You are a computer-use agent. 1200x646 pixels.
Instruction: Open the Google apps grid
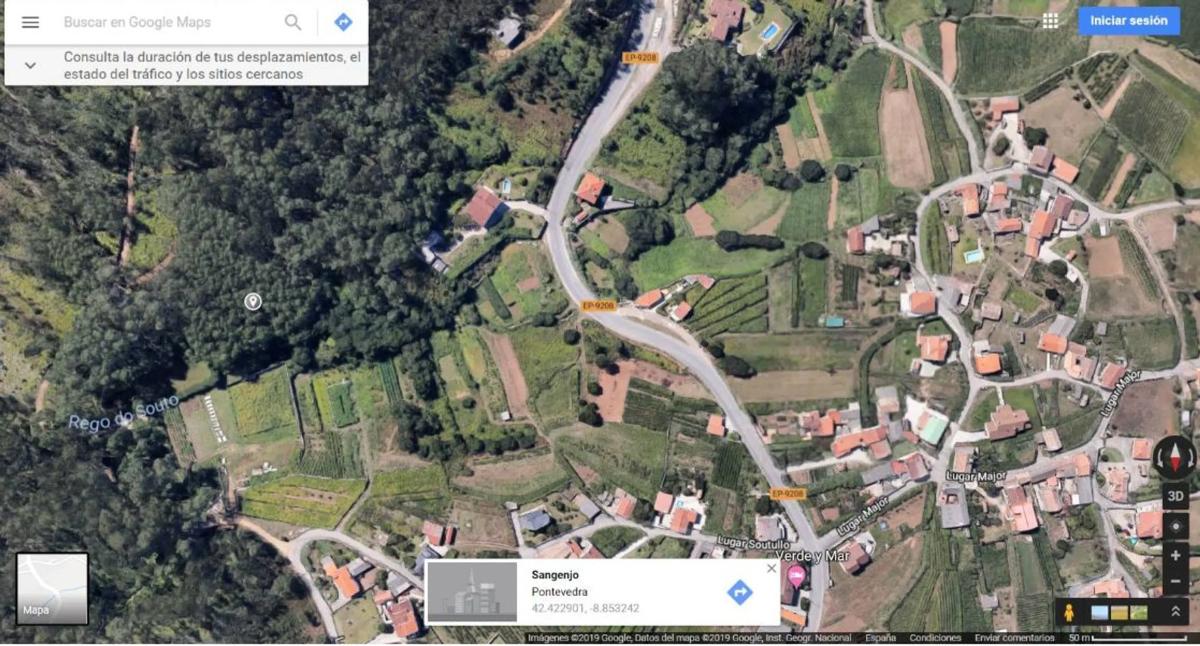coord(1050,21)
